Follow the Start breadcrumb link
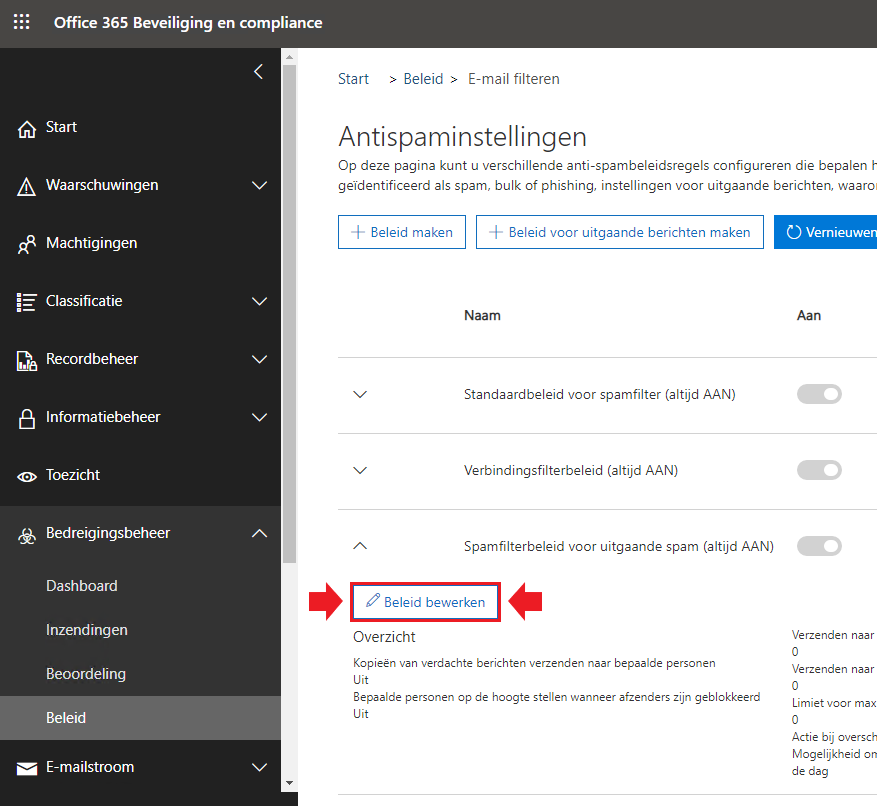Image resolution: width=877 pixels, height=806 pixels. (353, 79)
